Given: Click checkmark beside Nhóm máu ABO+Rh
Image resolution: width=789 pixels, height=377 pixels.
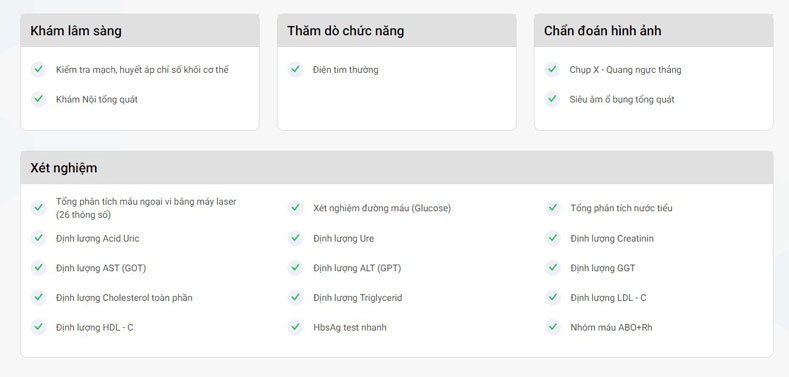Looking at the screenshot, I should (553, 327).
